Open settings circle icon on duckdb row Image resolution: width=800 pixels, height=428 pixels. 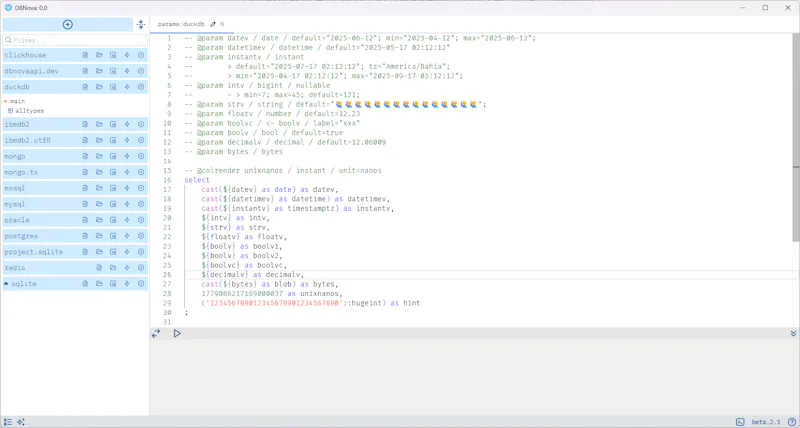coord(141,87)
